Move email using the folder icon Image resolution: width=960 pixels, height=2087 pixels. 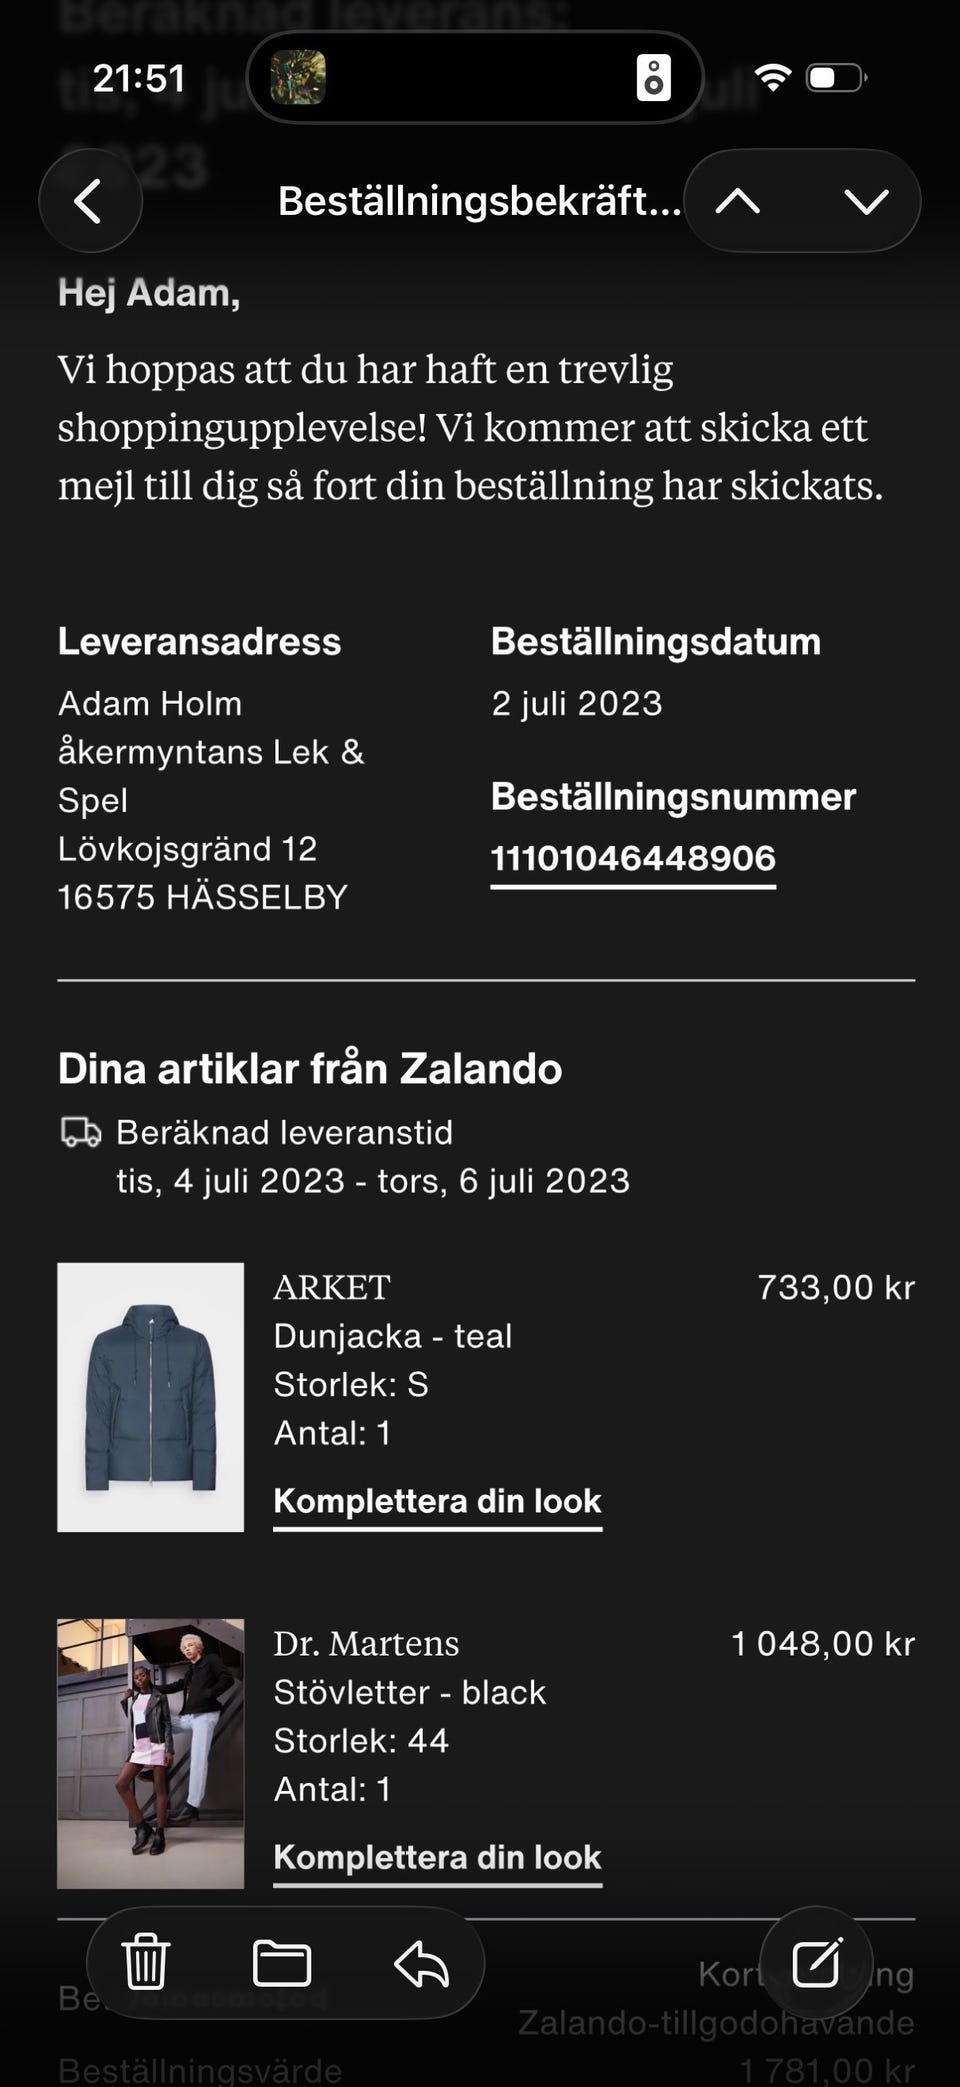tap(282, 1963)
